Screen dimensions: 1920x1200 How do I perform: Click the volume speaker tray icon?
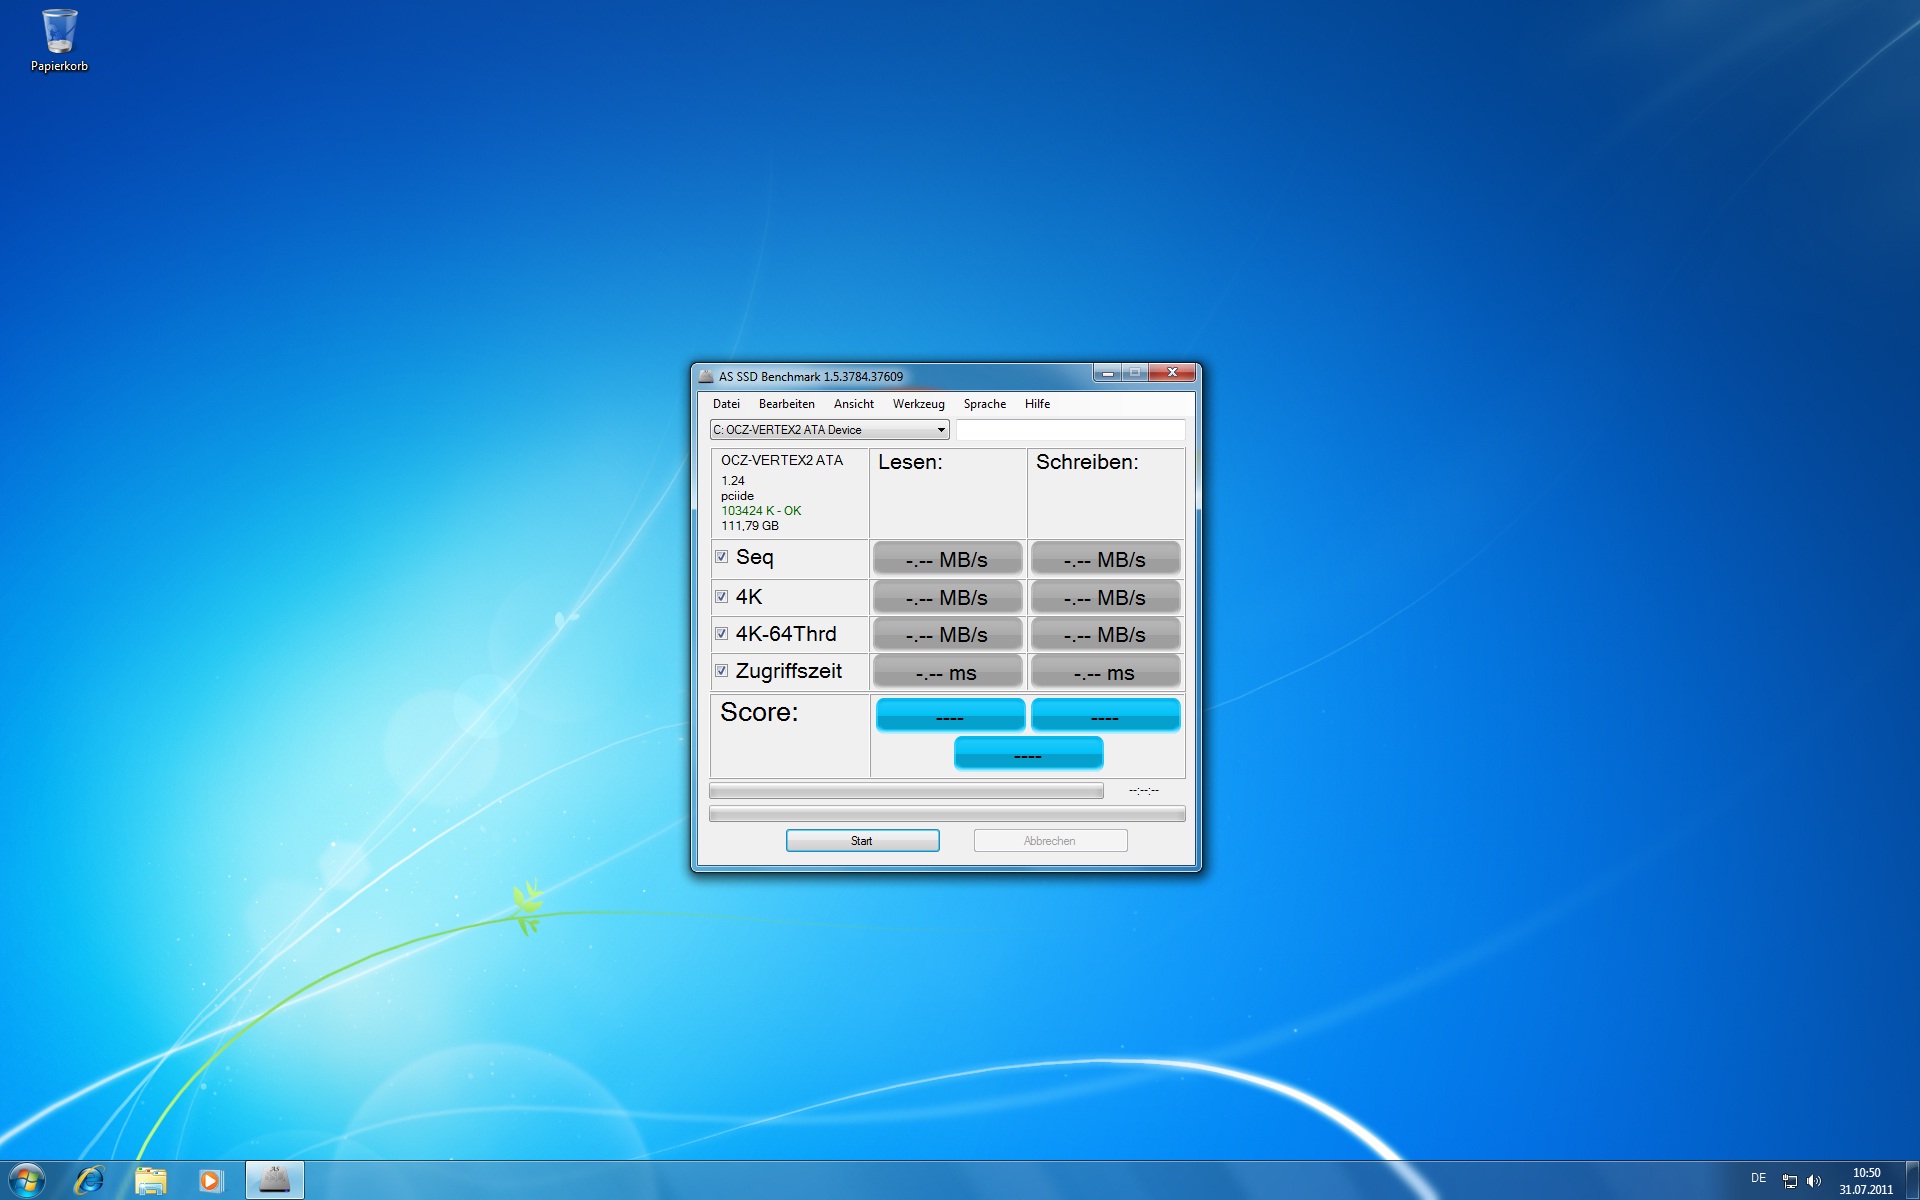[x=1814, y=1181]
